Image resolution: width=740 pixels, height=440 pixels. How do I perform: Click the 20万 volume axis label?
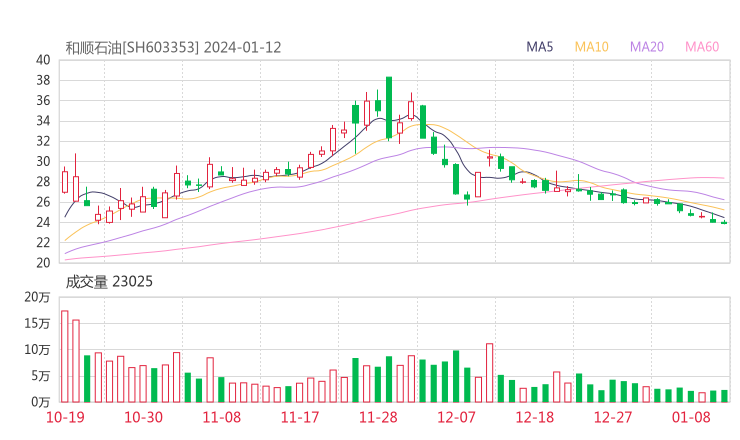click(37, 297)
